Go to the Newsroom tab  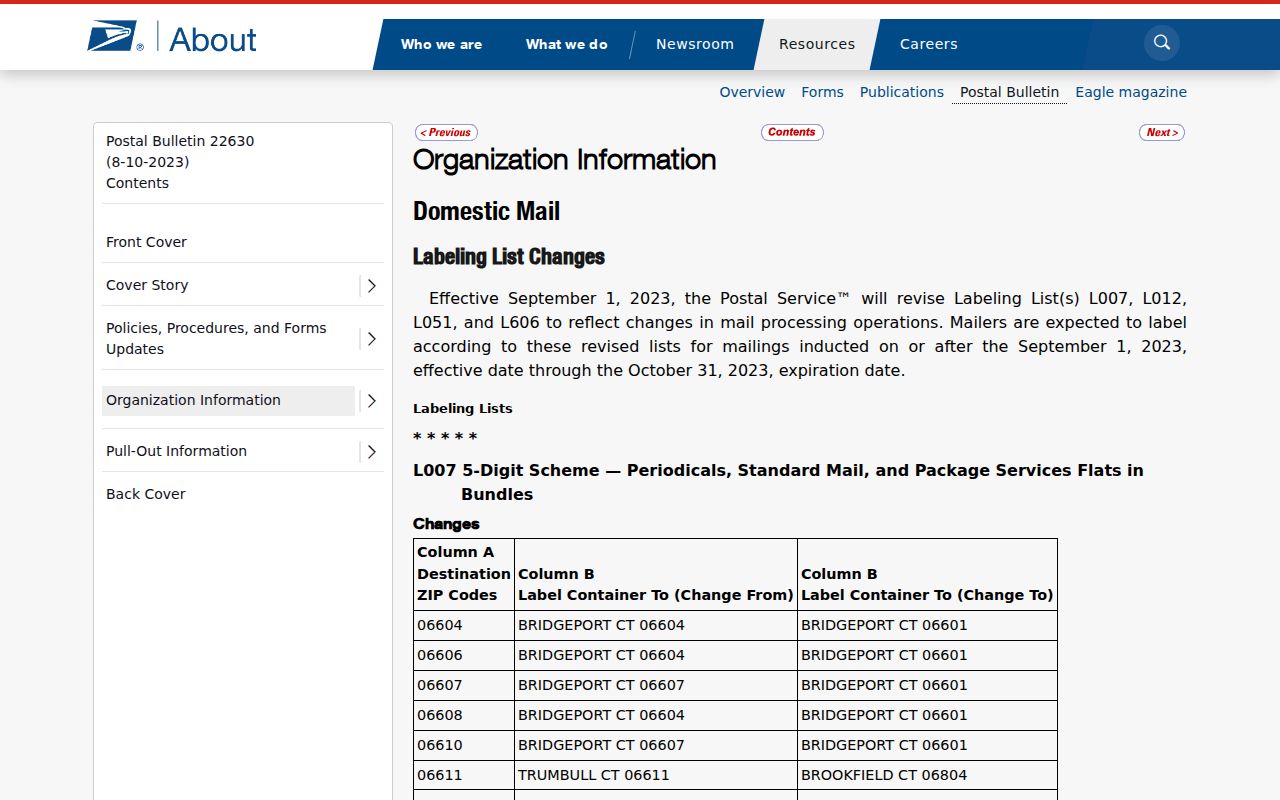694,44
